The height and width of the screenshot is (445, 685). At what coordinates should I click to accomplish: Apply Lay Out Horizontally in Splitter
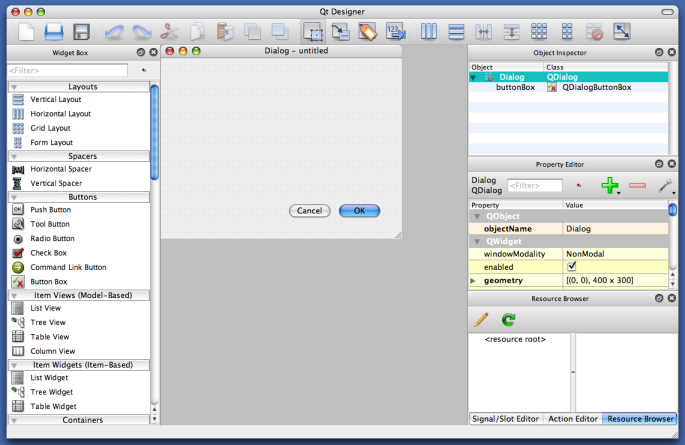484,32
